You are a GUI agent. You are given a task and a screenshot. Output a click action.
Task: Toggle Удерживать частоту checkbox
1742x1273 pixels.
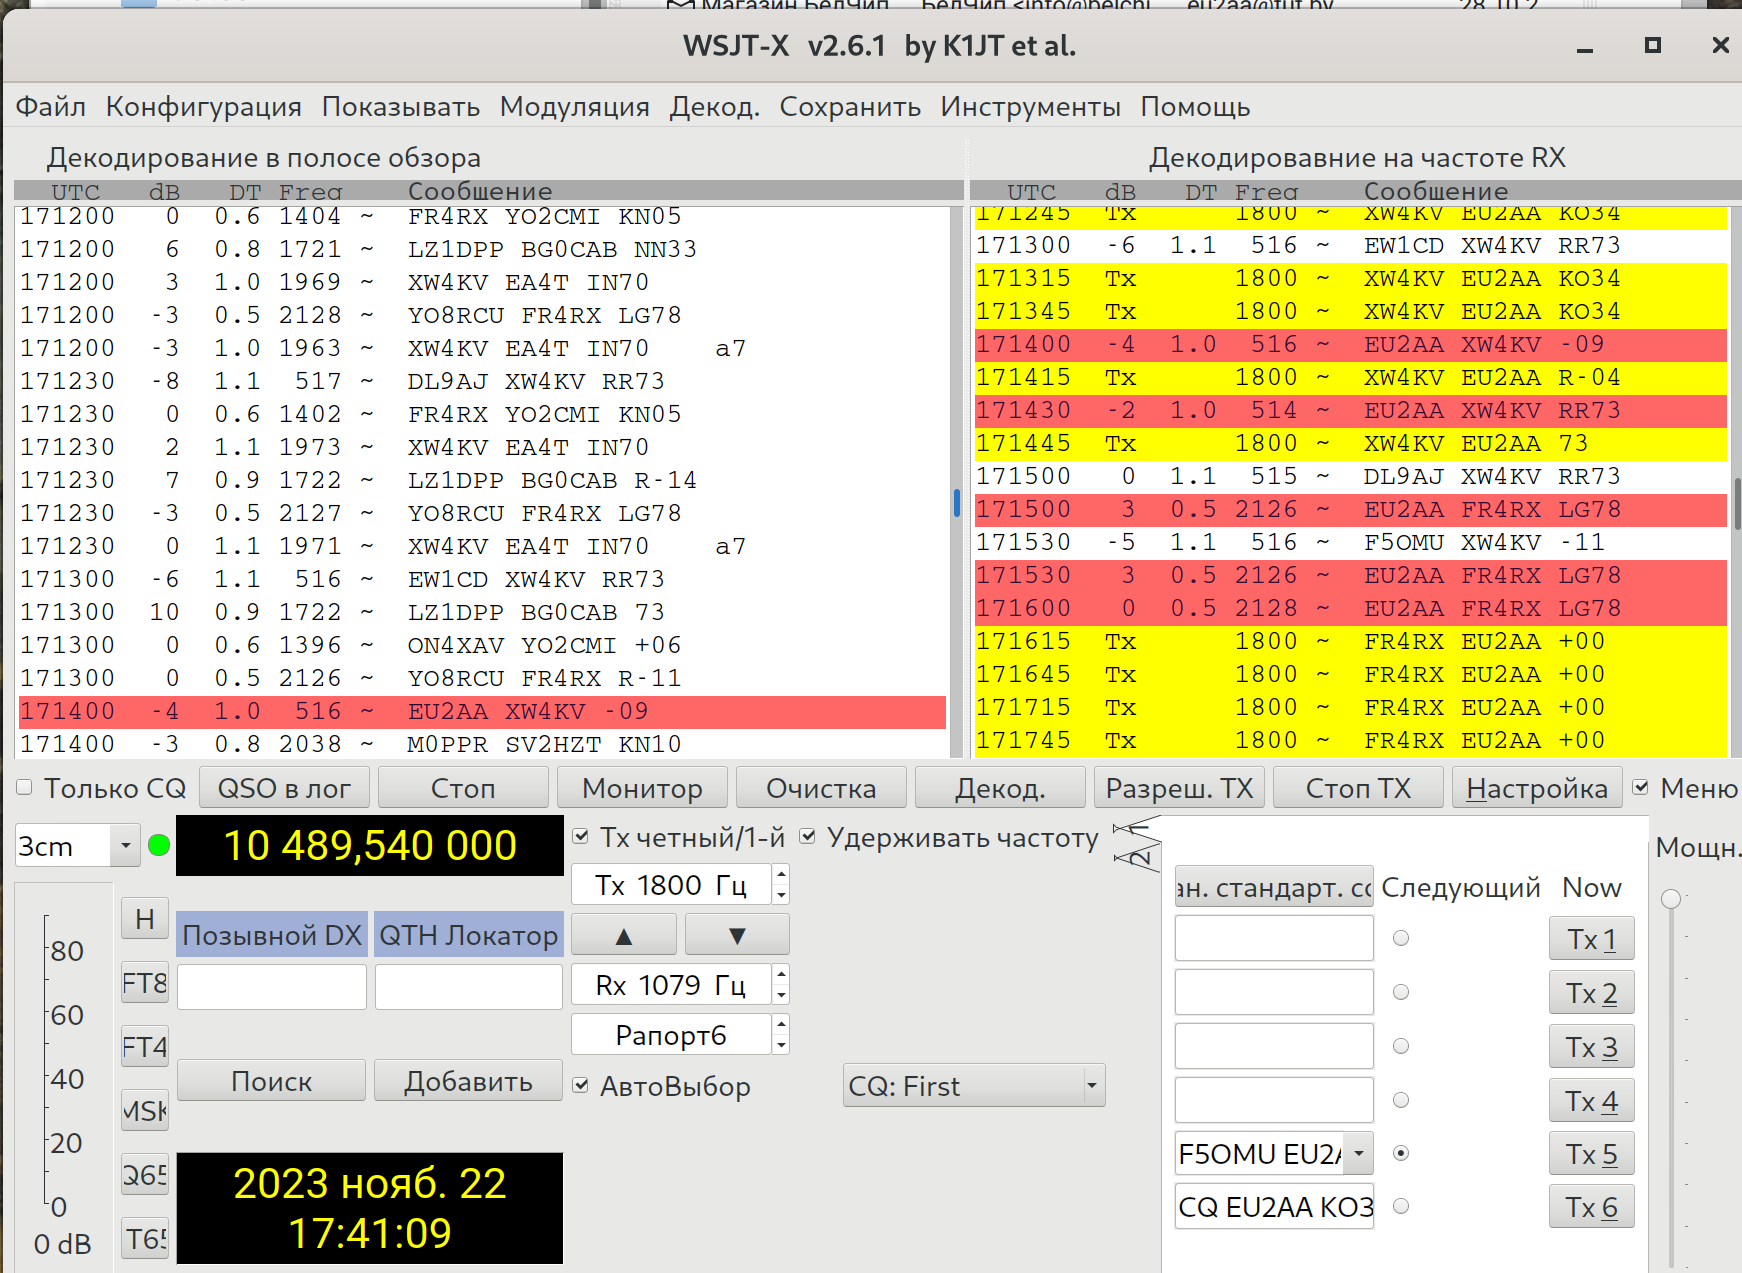(x=808, y=837)
